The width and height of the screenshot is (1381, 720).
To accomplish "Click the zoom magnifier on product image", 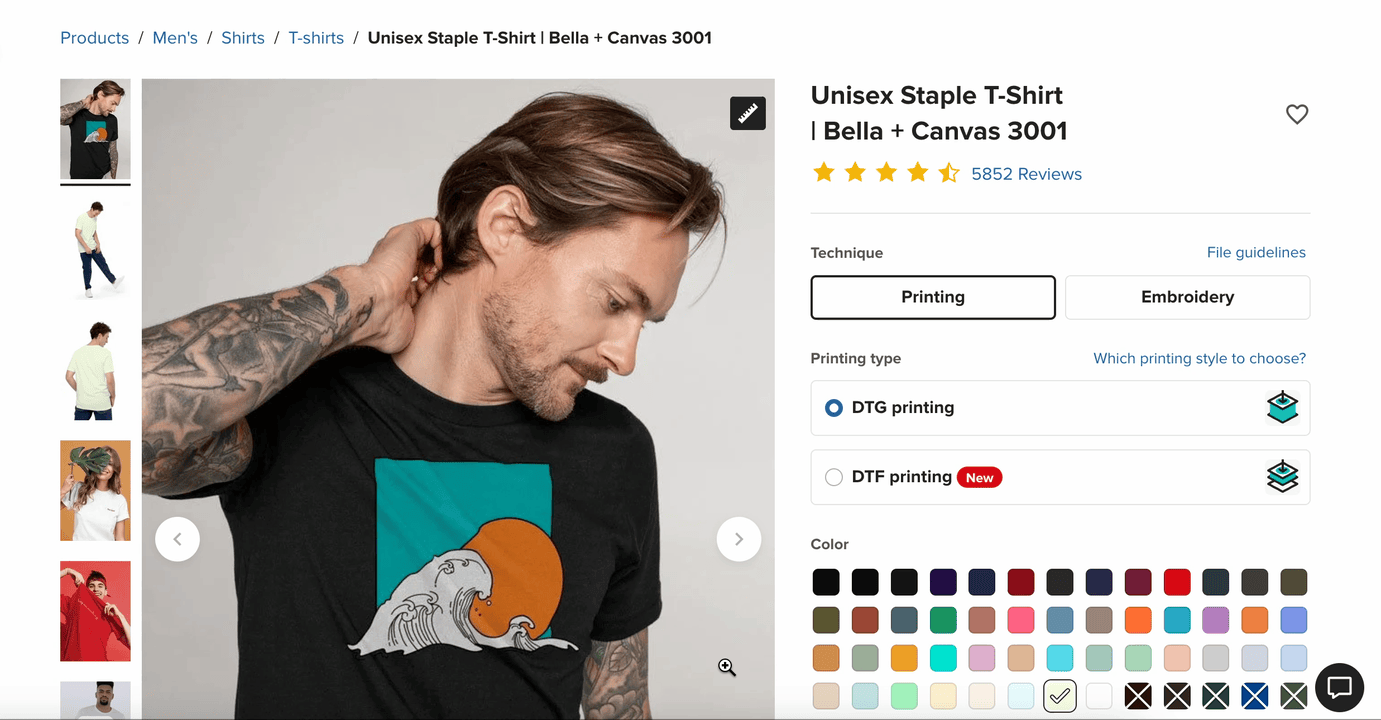I will (727, 668).
